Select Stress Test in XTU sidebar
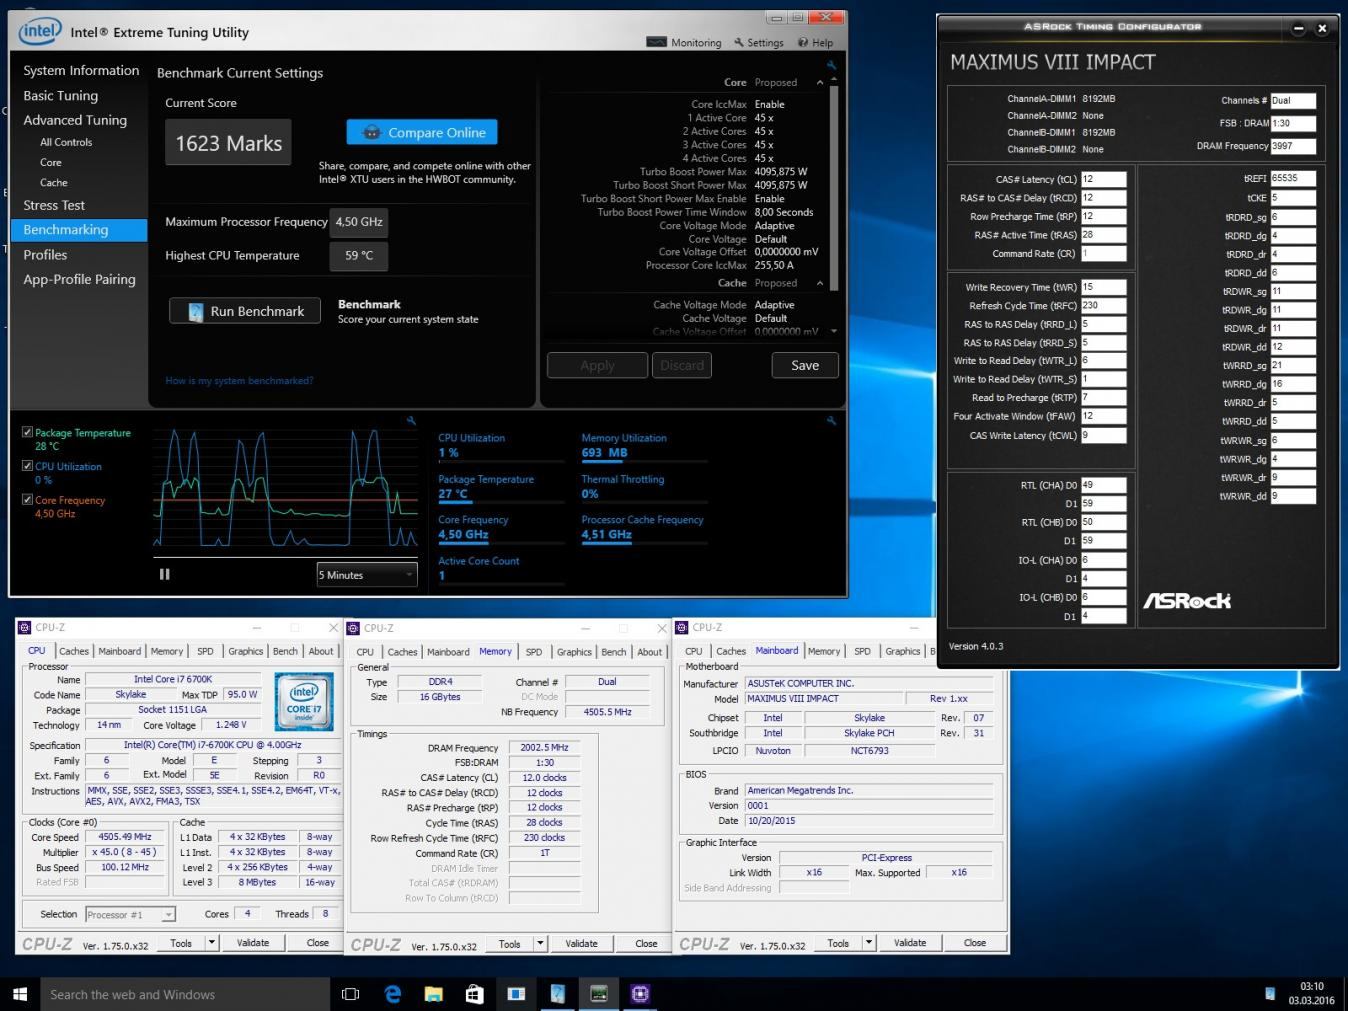Viewport: 1348px width, 1011px height. (54, 205)
